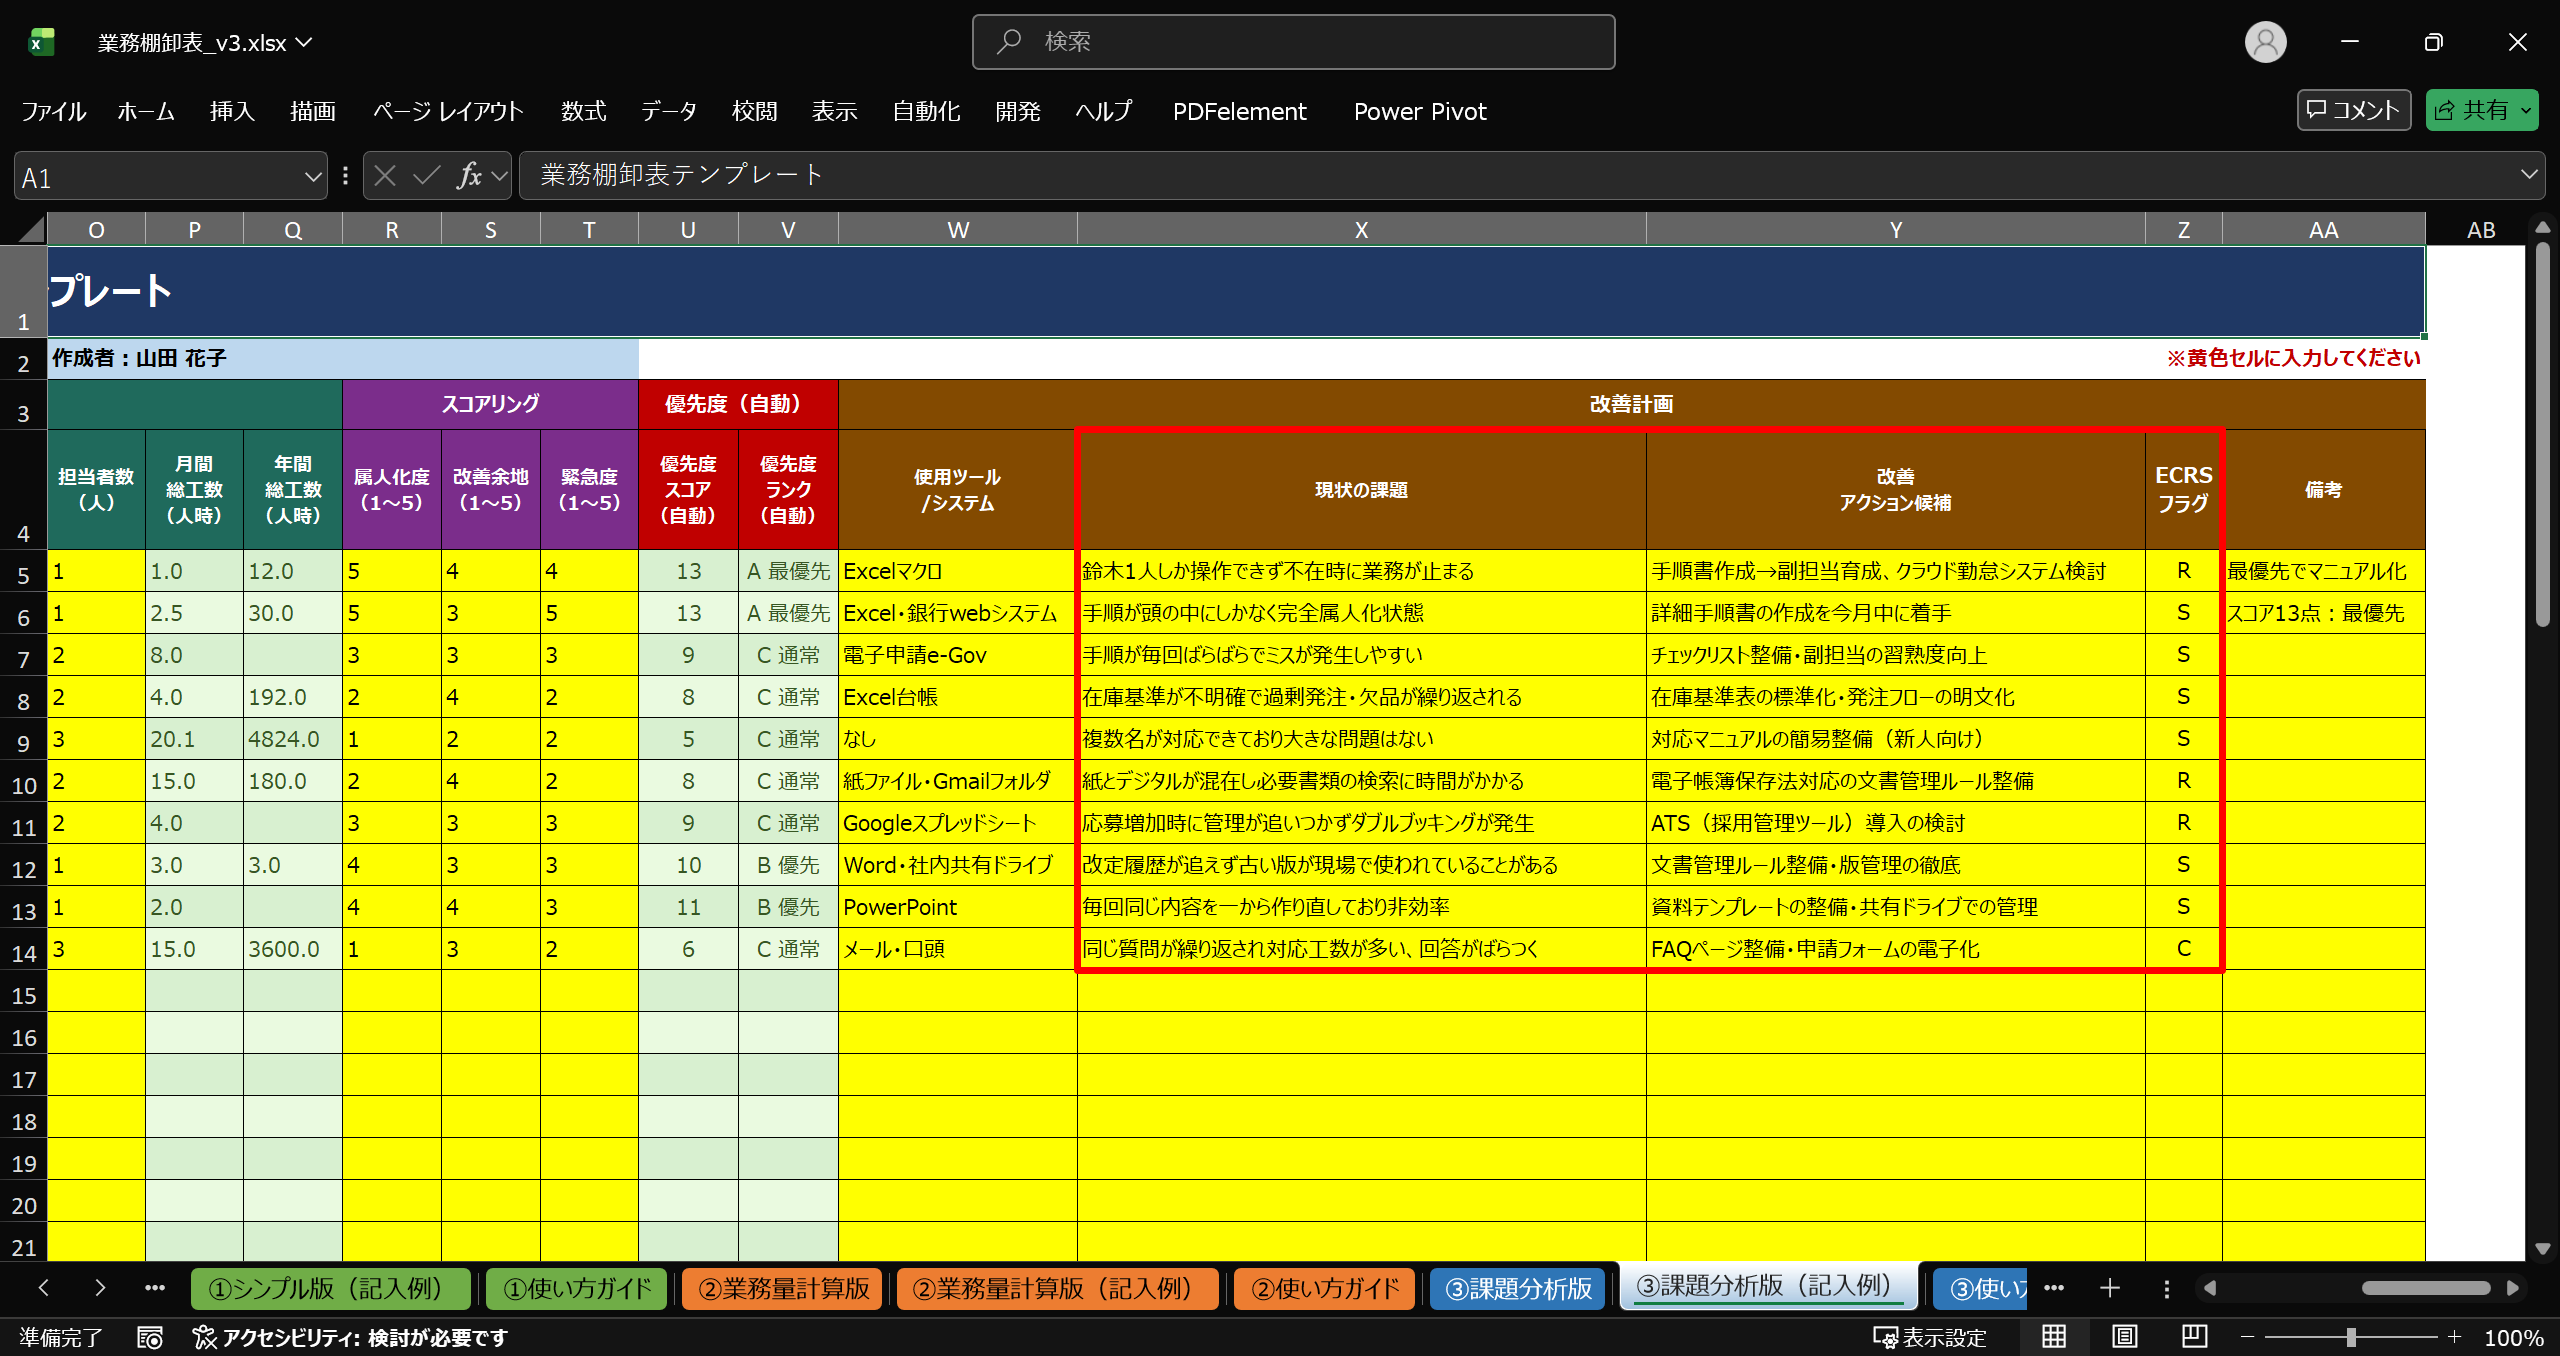Click the zoom slider handle
Viewport: 2560px width, 1356px height.
[x=2351, y=1337]
